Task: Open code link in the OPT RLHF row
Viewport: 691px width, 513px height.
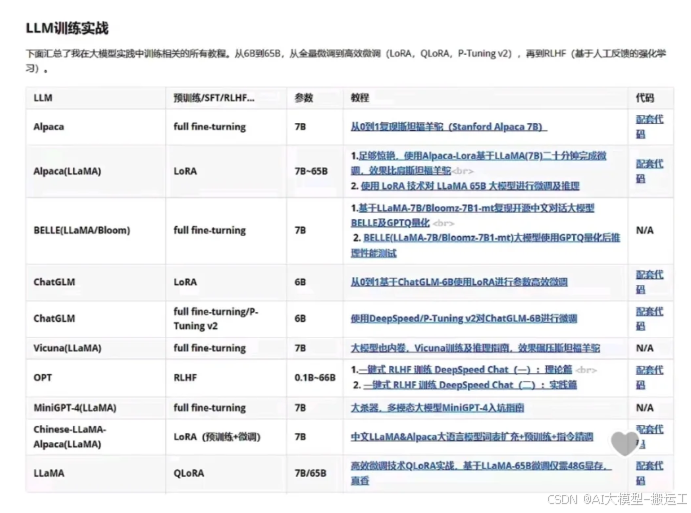Action: point(650,377)
